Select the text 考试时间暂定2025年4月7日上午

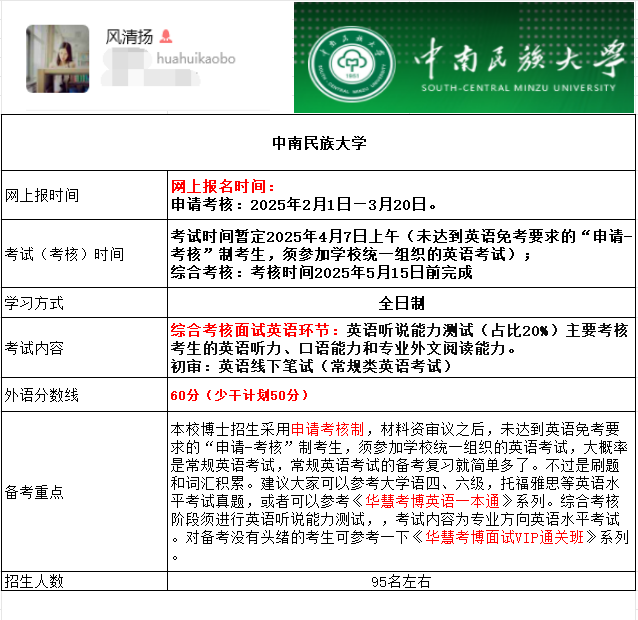284,236
